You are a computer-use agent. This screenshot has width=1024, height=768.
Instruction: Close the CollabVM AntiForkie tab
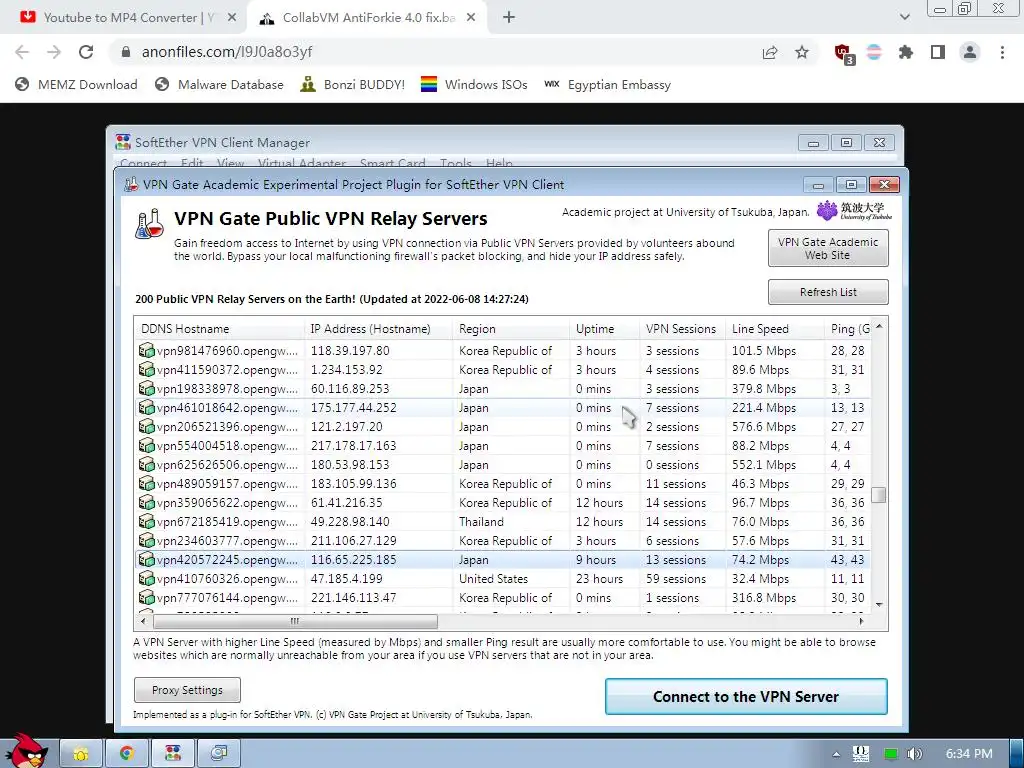471,18
